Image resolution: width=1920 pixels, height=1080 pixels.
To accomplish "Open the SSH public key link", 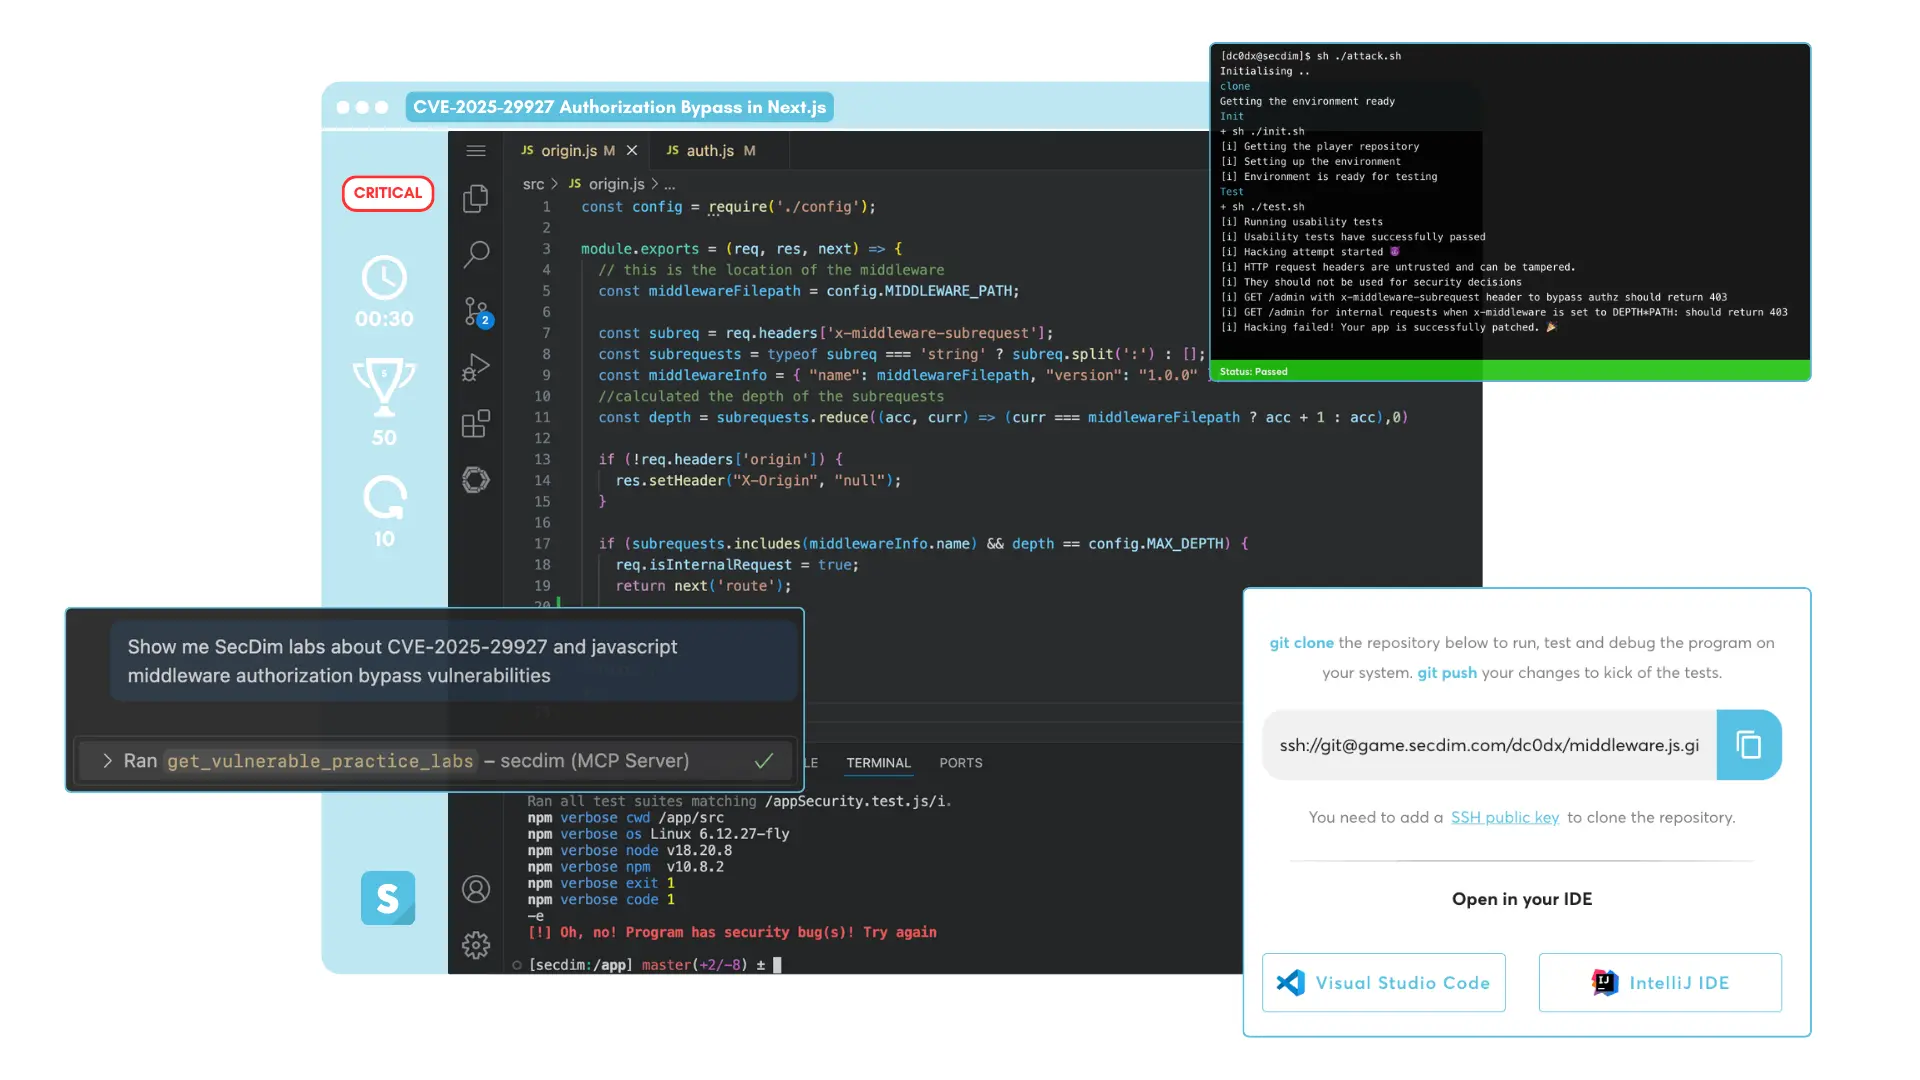I will point(1504,817).
